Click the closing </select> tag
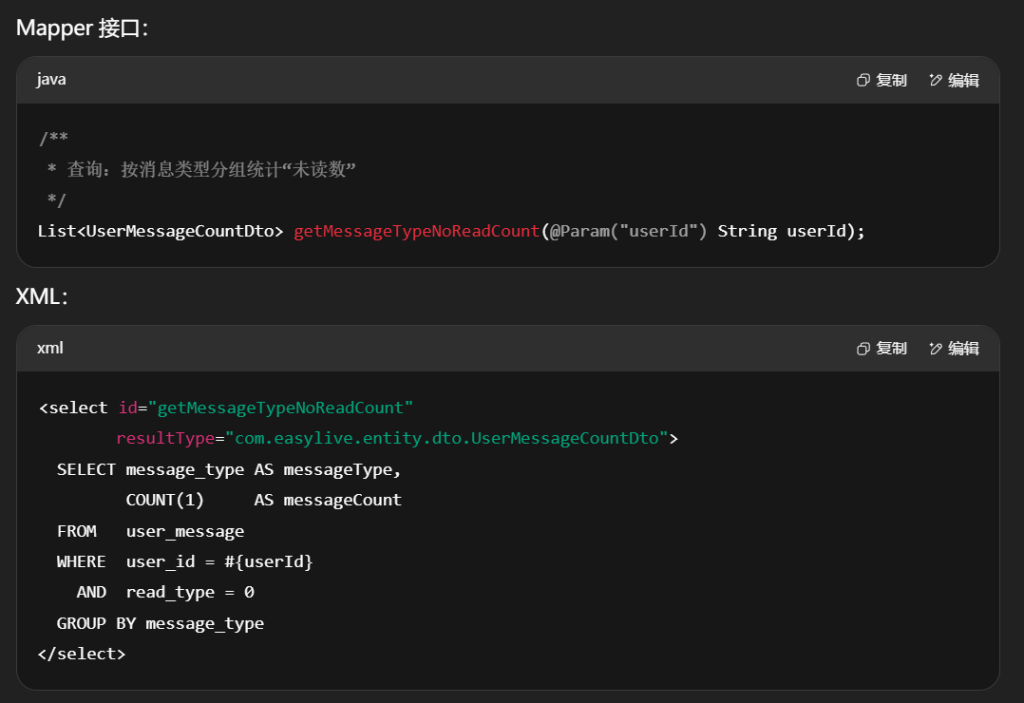 (x=82, y=654)
